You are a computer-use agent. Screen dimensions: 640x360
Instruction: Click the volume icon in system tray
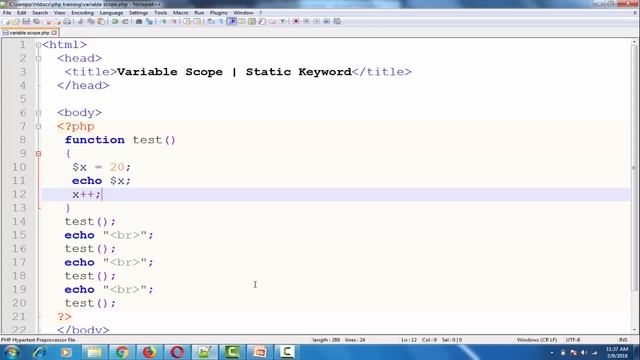[x=584, y=353]
